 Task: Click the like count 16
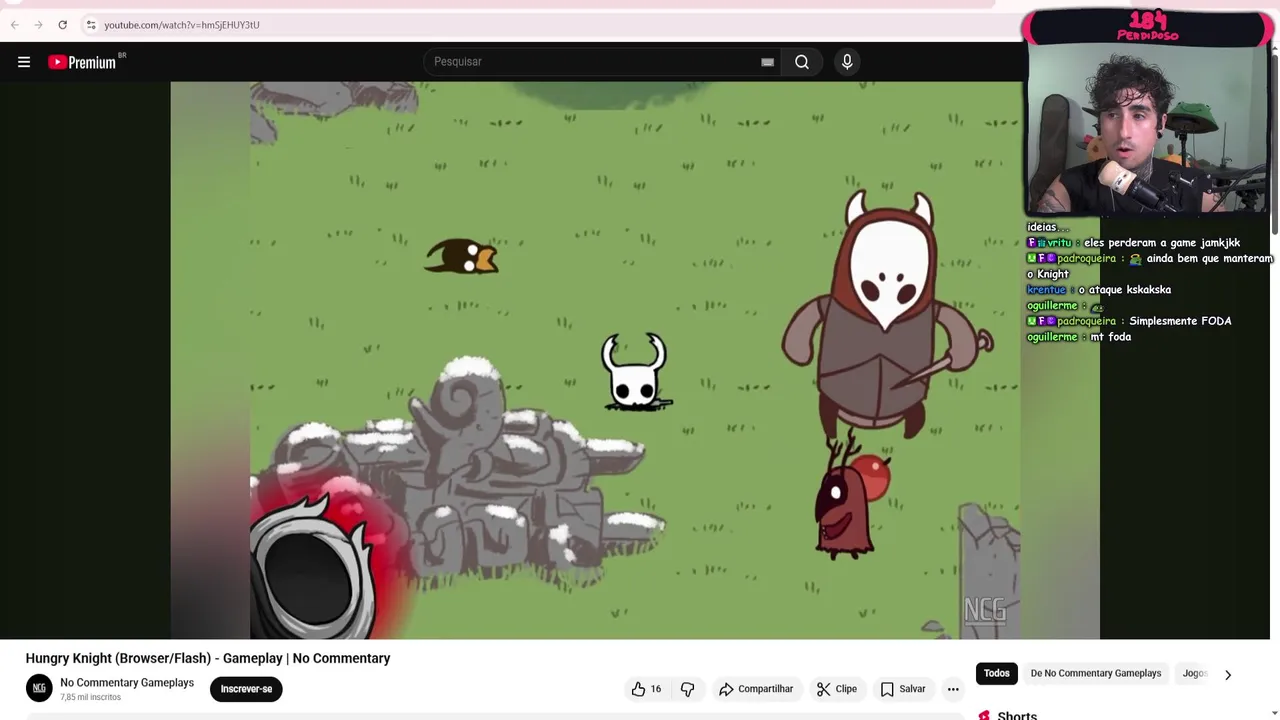[655, 689]
